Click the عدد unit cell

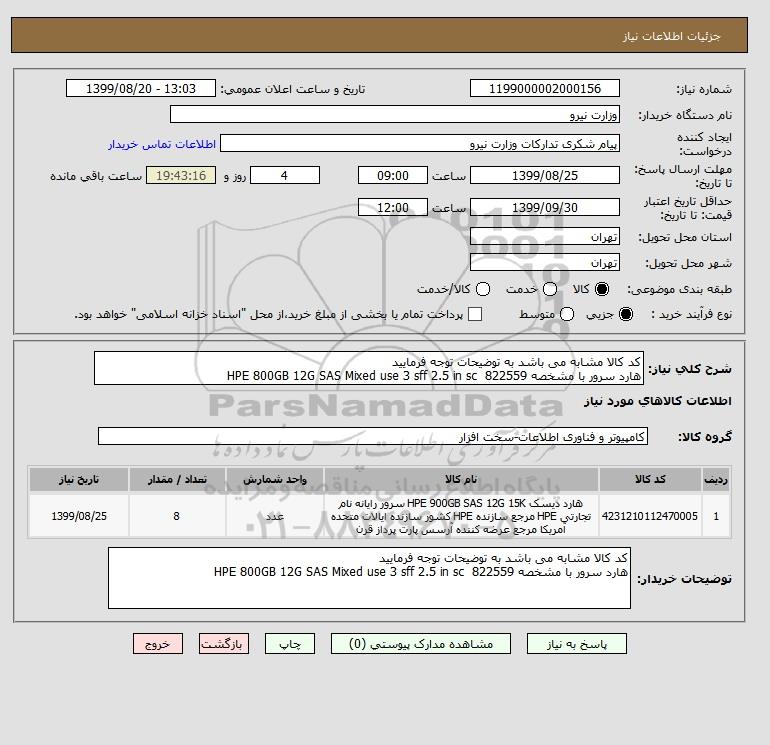[x=275, y=516]
